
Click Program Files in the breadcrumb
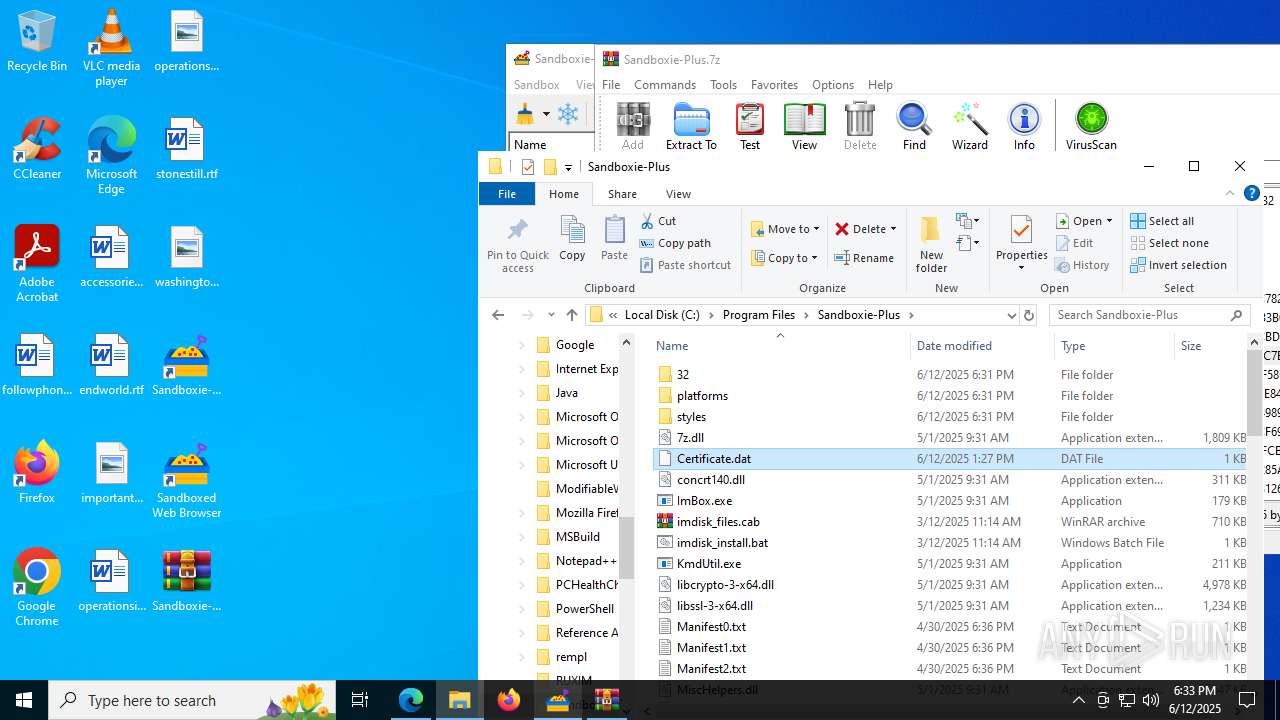759,315
